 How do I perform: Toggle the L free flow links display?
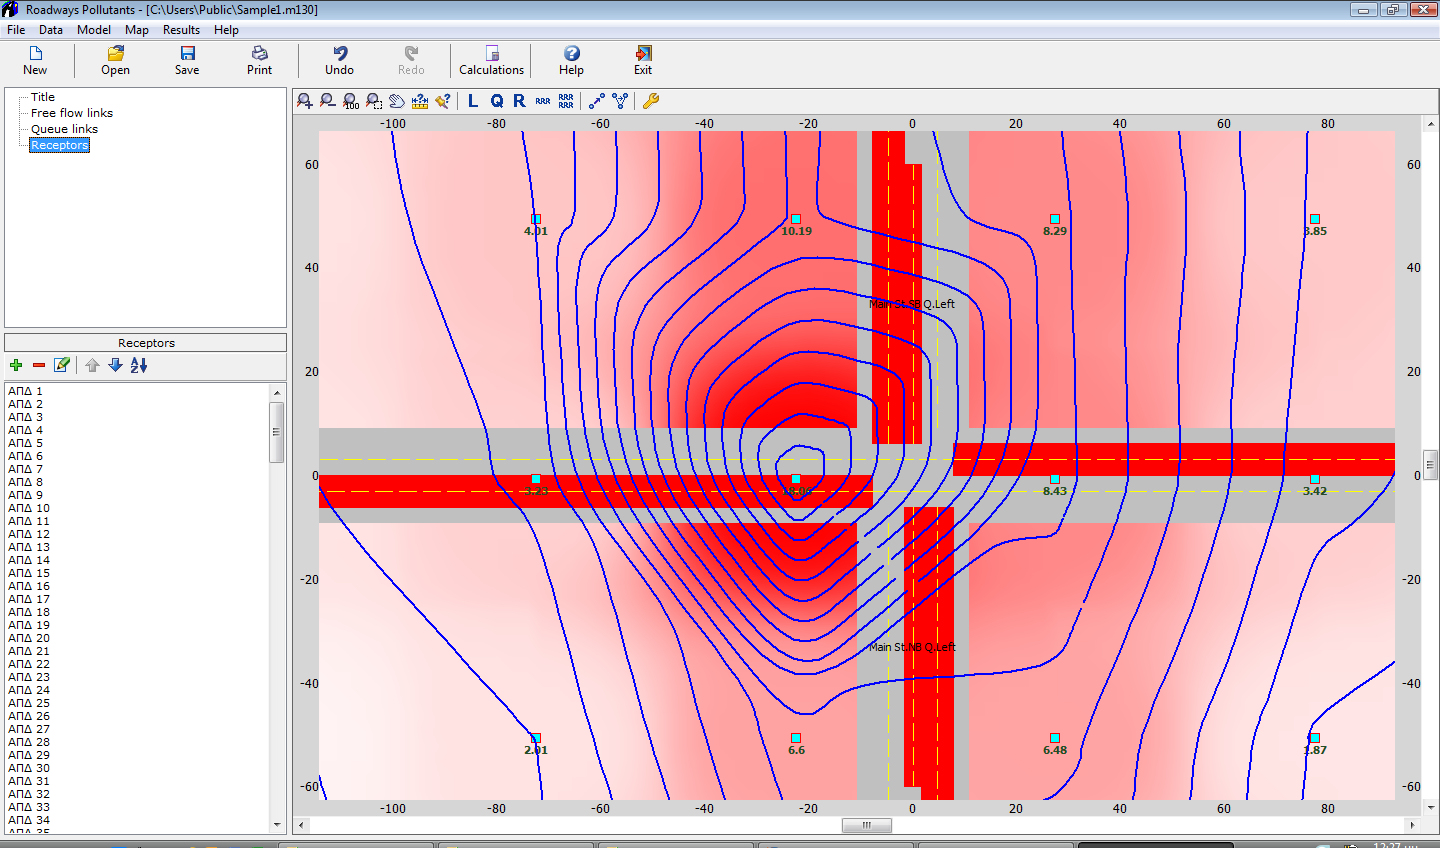[x=473, y=101]
